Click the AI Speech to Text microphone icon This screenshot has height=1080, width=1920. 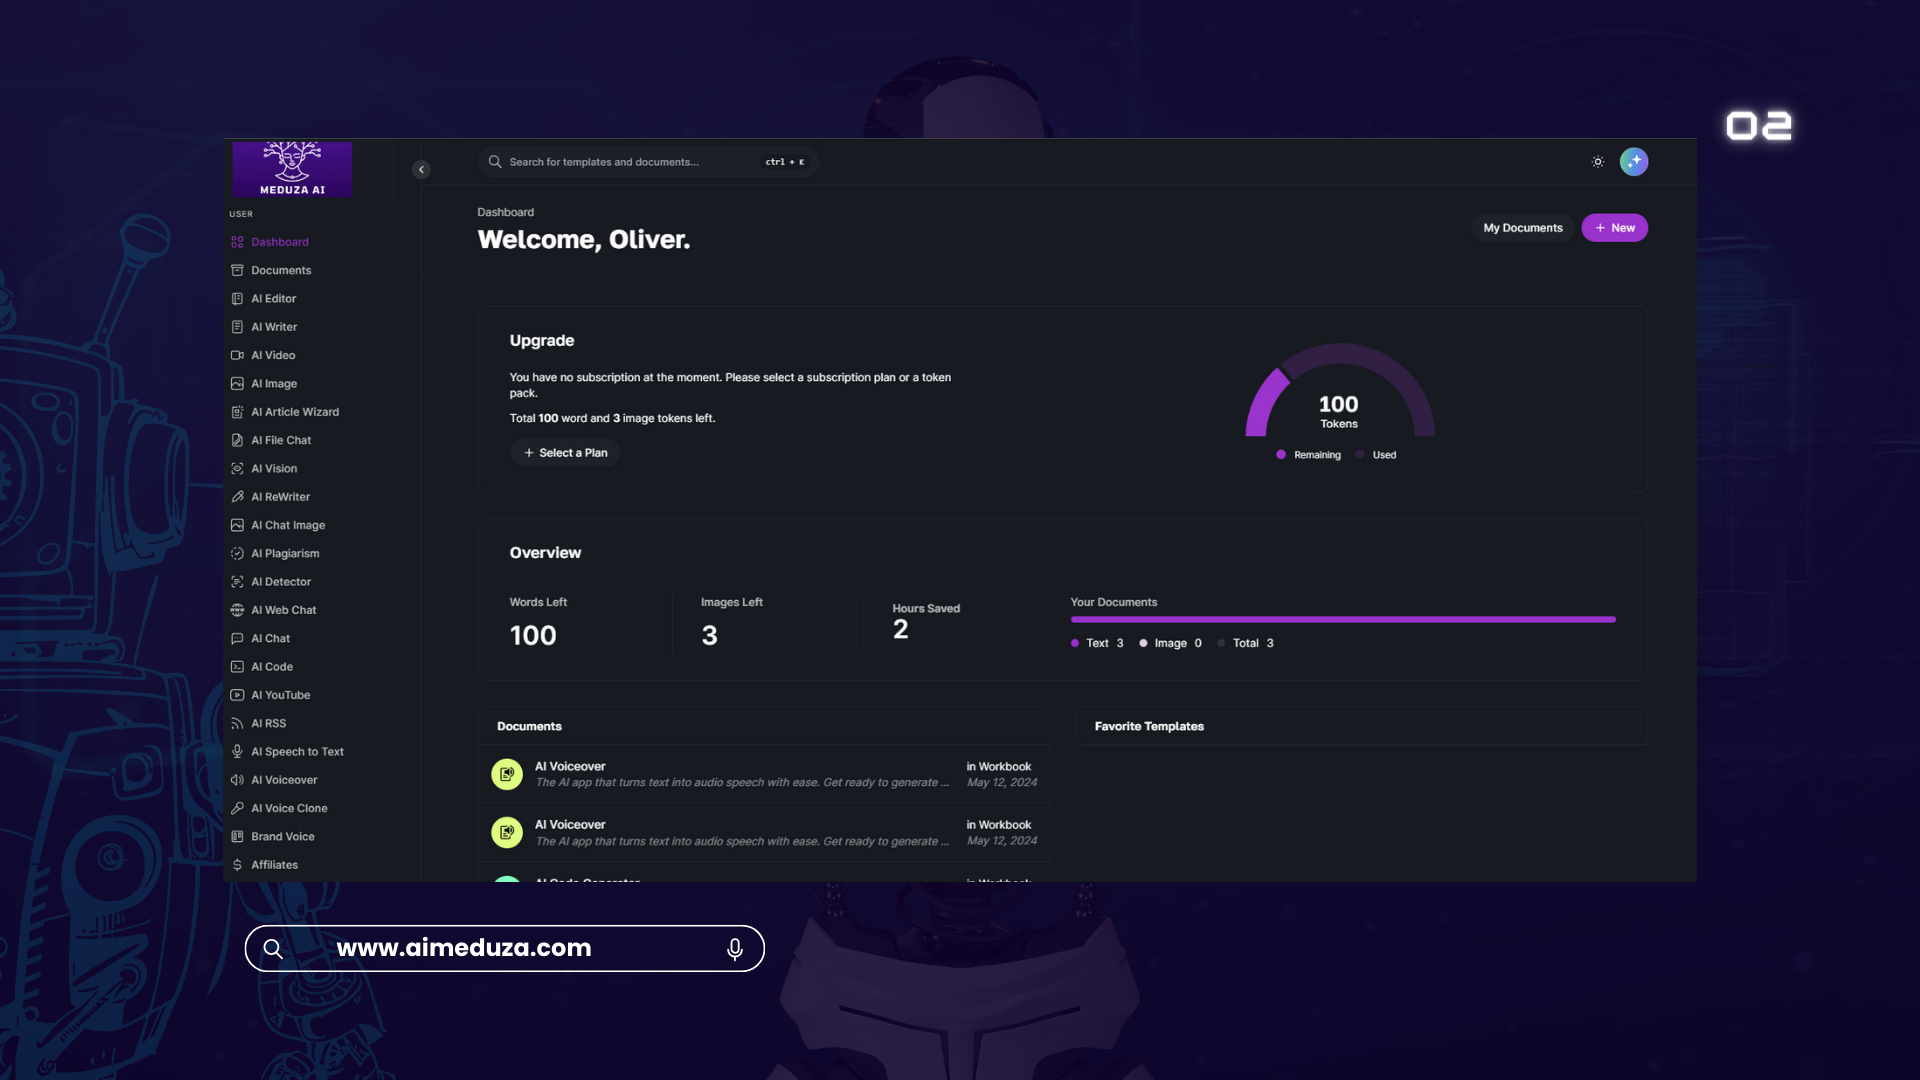click(237, 752)
